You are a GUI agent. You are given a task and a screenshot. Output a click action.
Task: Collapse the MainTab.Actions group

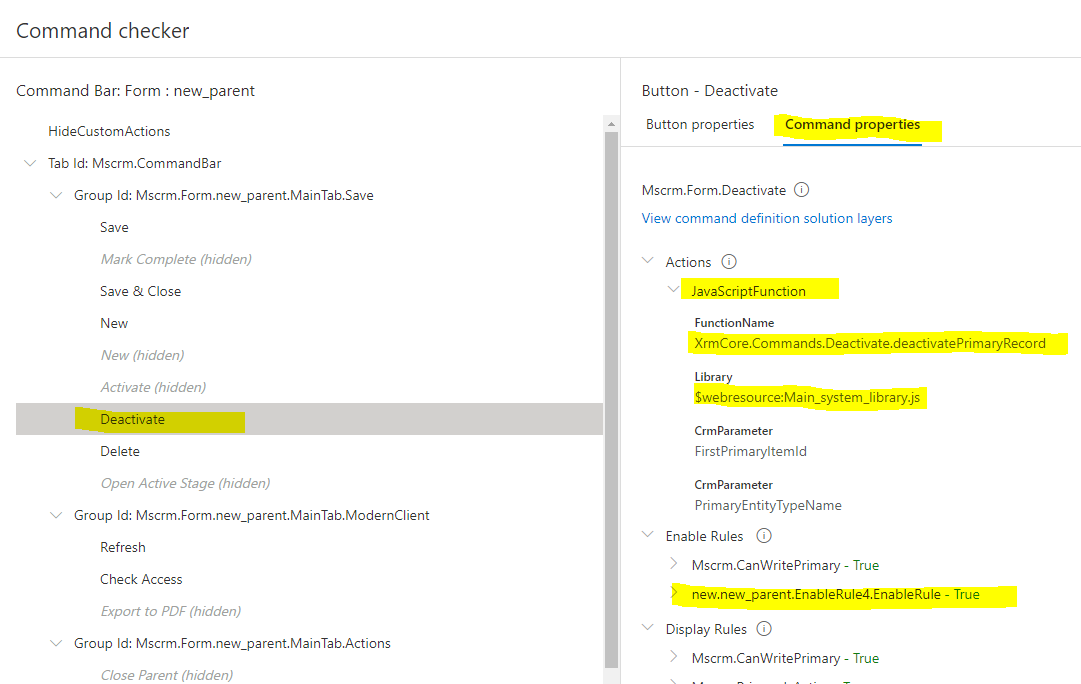(56, 643)
